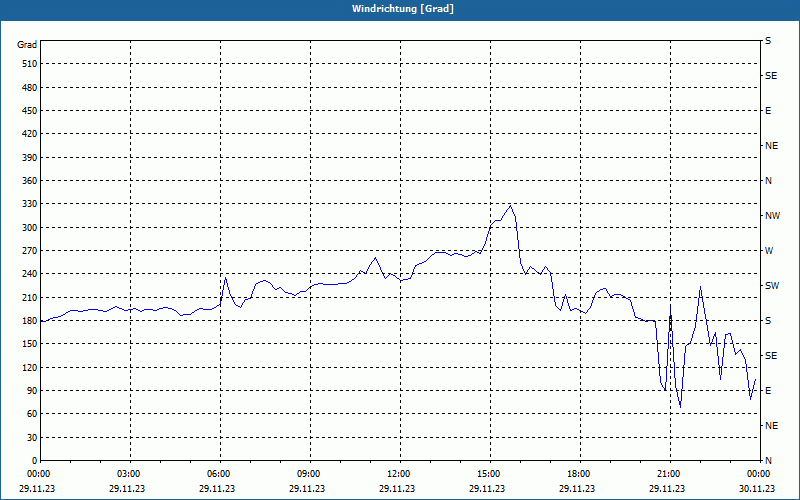The image size is (800, 500).
Task: Select the 210 y-axis value
Action: [30, 297]
